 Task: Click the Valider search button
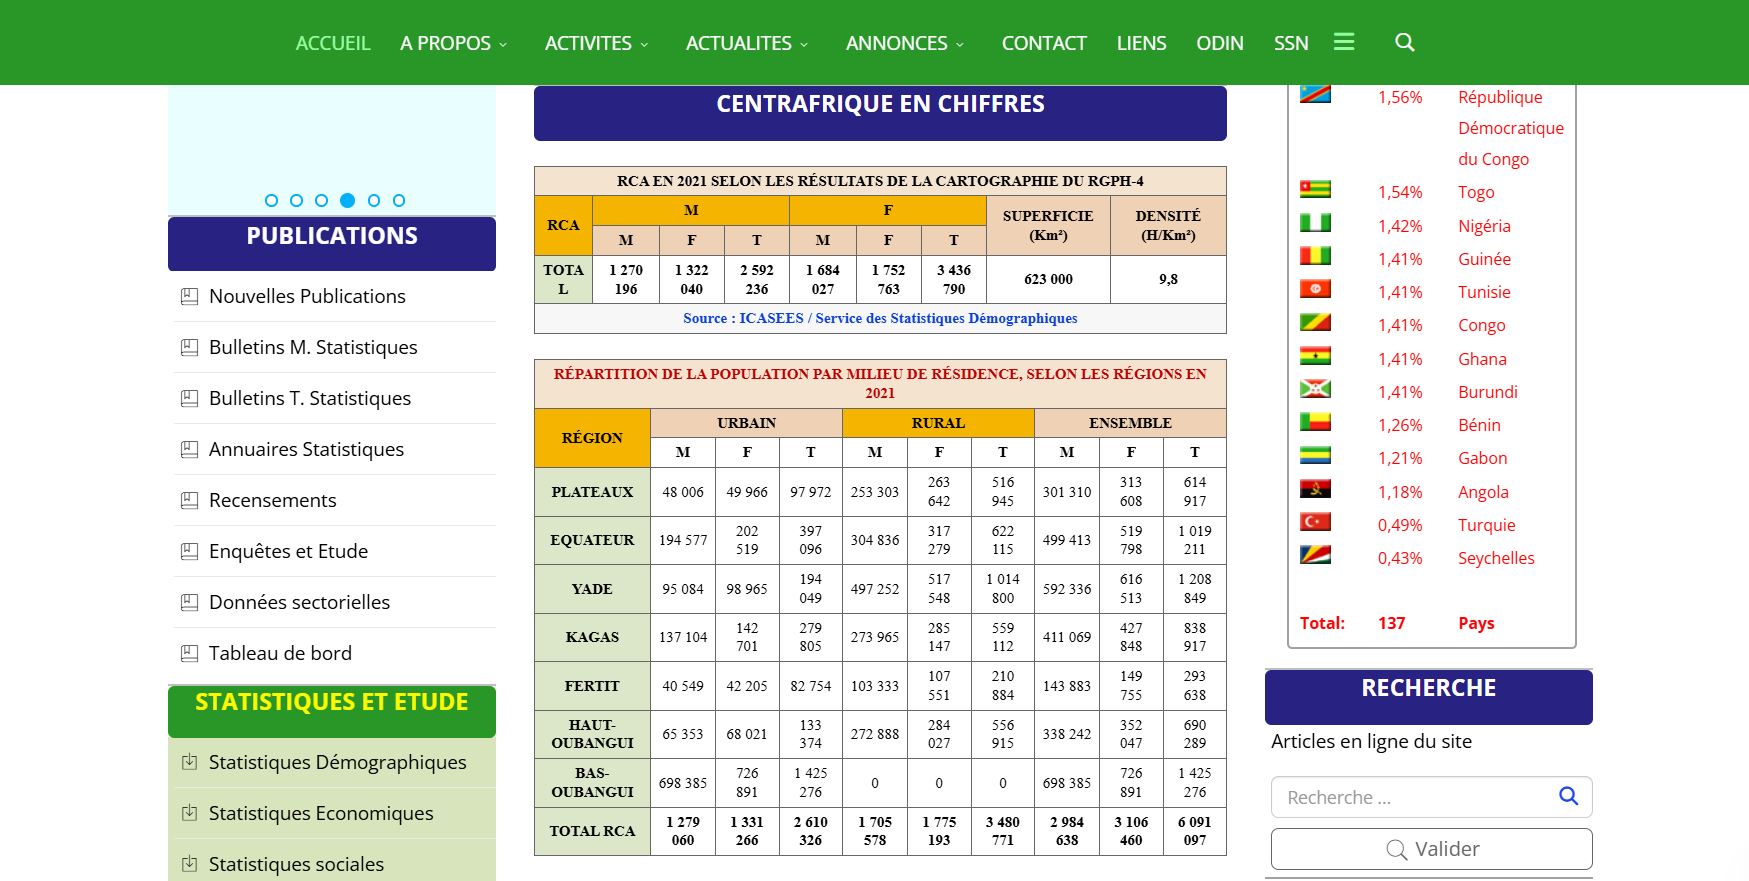tap(1431, 849)
